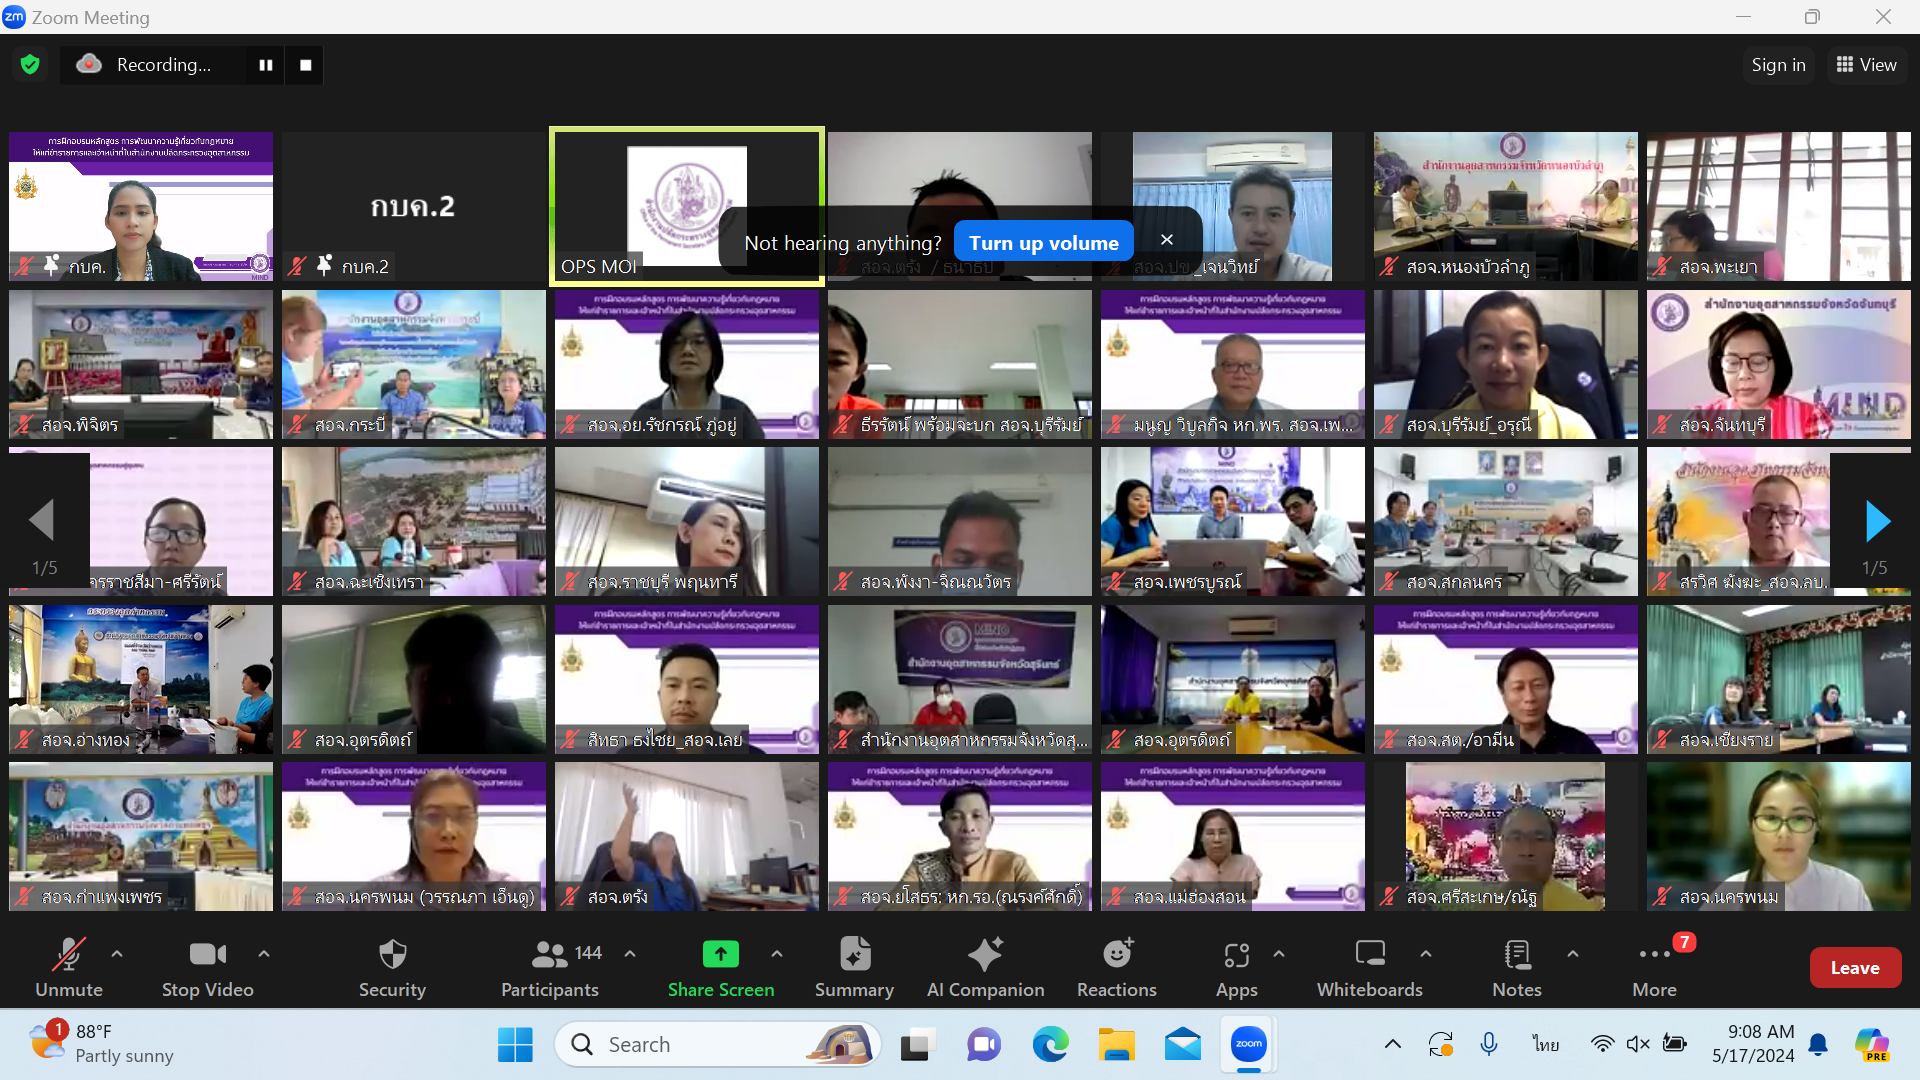The height and width of the screenshot is (1080, 1920).
Task: Expand audio options arrow beside Unmute
Action: click(x=117, y=954)
